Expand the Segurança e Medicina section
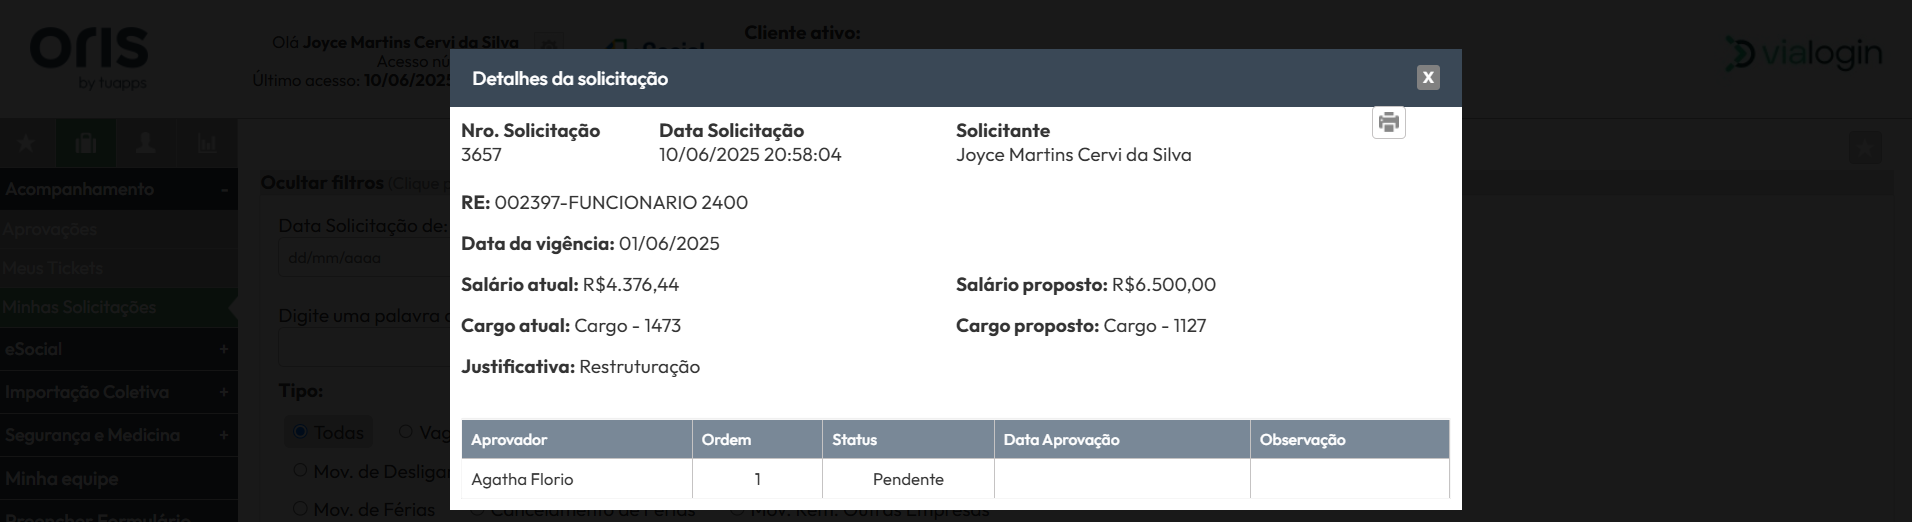This screenshot has height=522, width=1912. (x=118, y=435)
